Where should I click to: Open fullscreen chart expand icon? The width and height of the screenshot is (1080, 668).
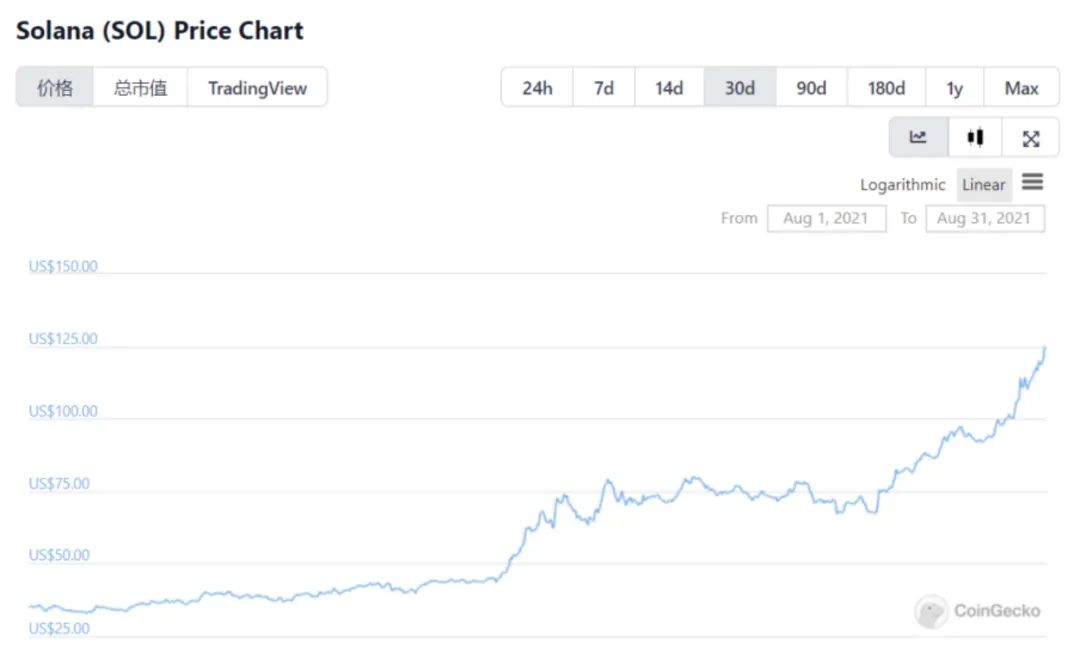pos(1031,138)
